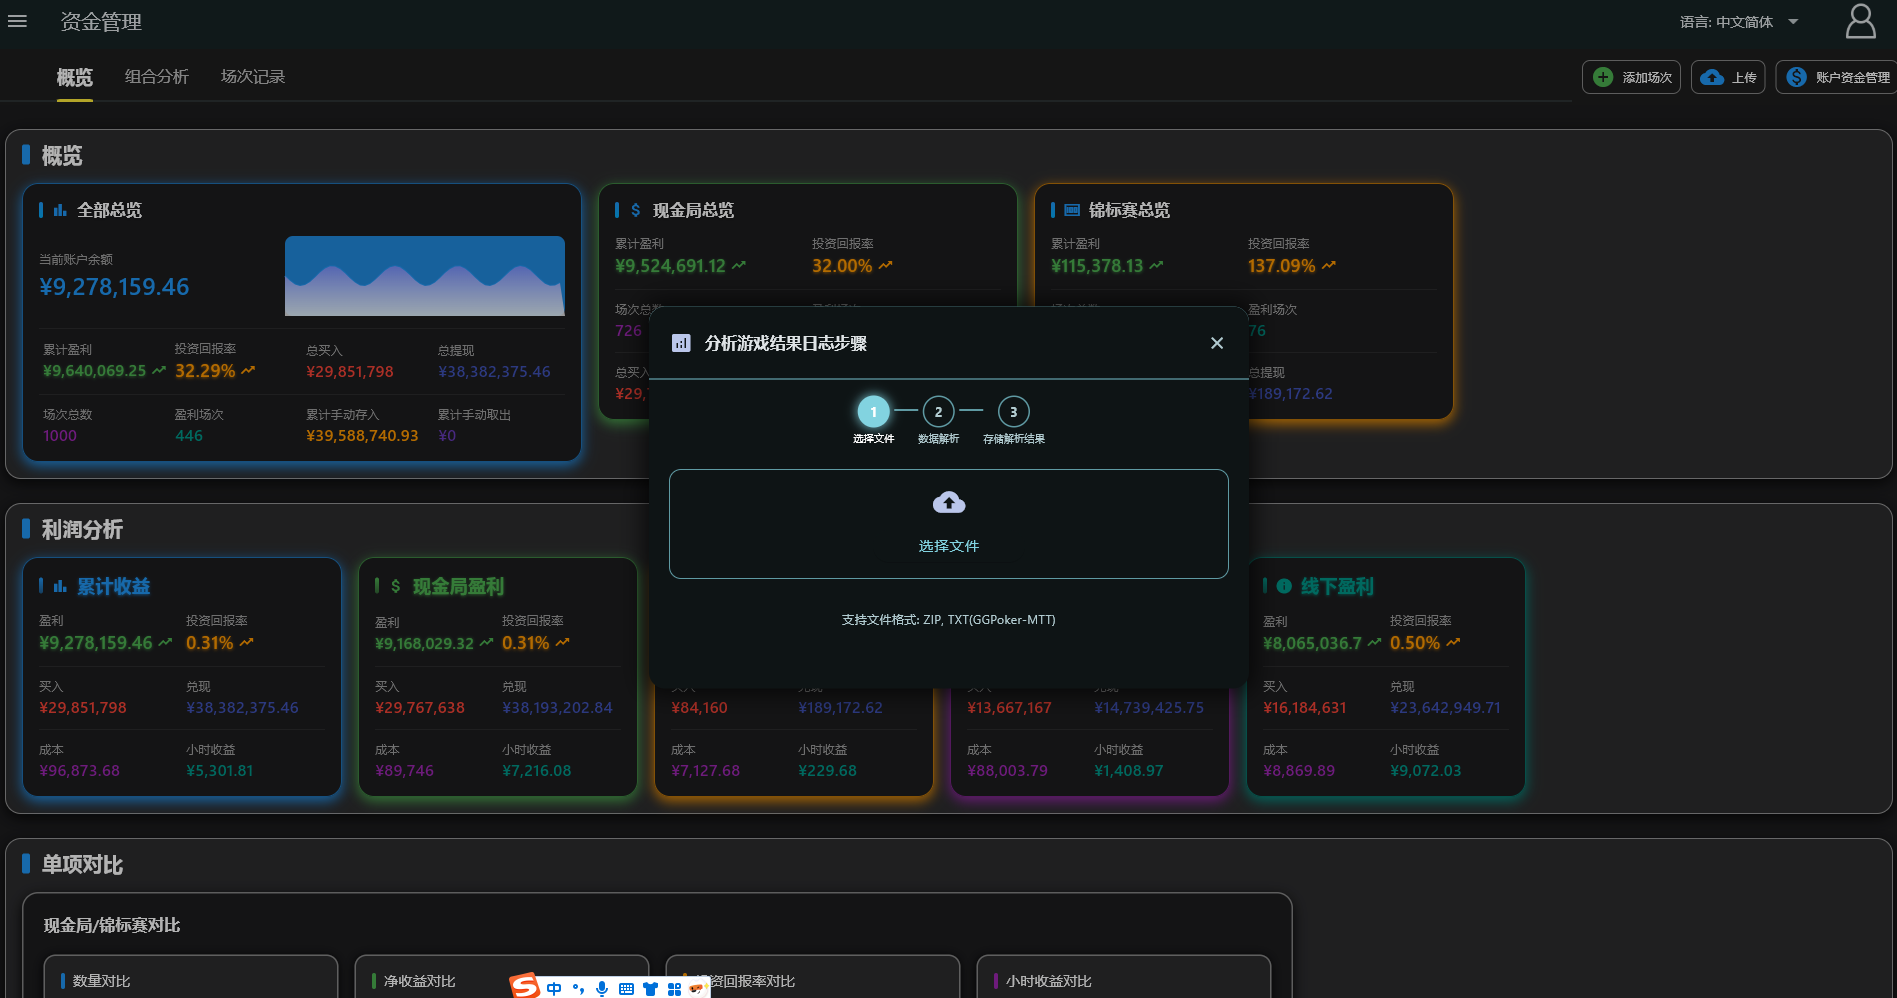Open Sogou skin shirt icon
This screenshot has width=1897, height=998.
[x=650, y=989]
